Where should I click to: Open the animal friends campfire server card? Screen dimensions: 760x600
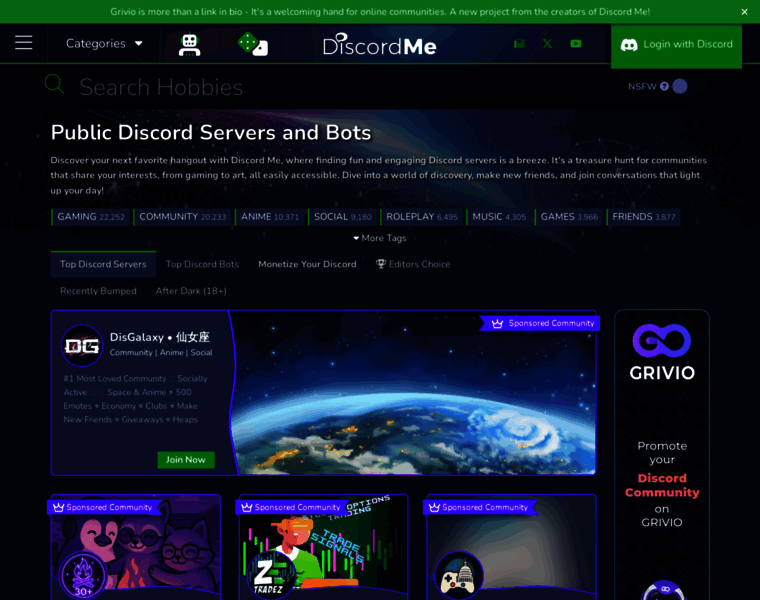pos(136,547)
